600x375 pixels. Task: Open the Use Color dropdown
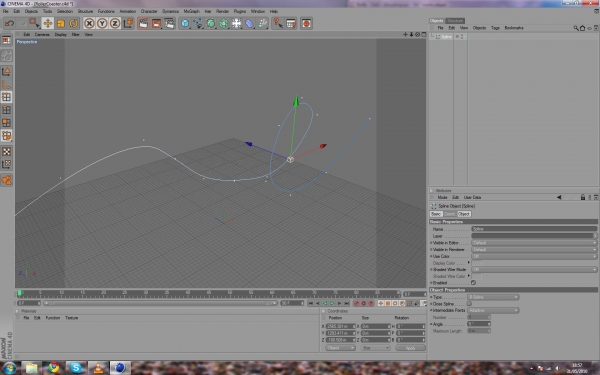pos(533,256)
